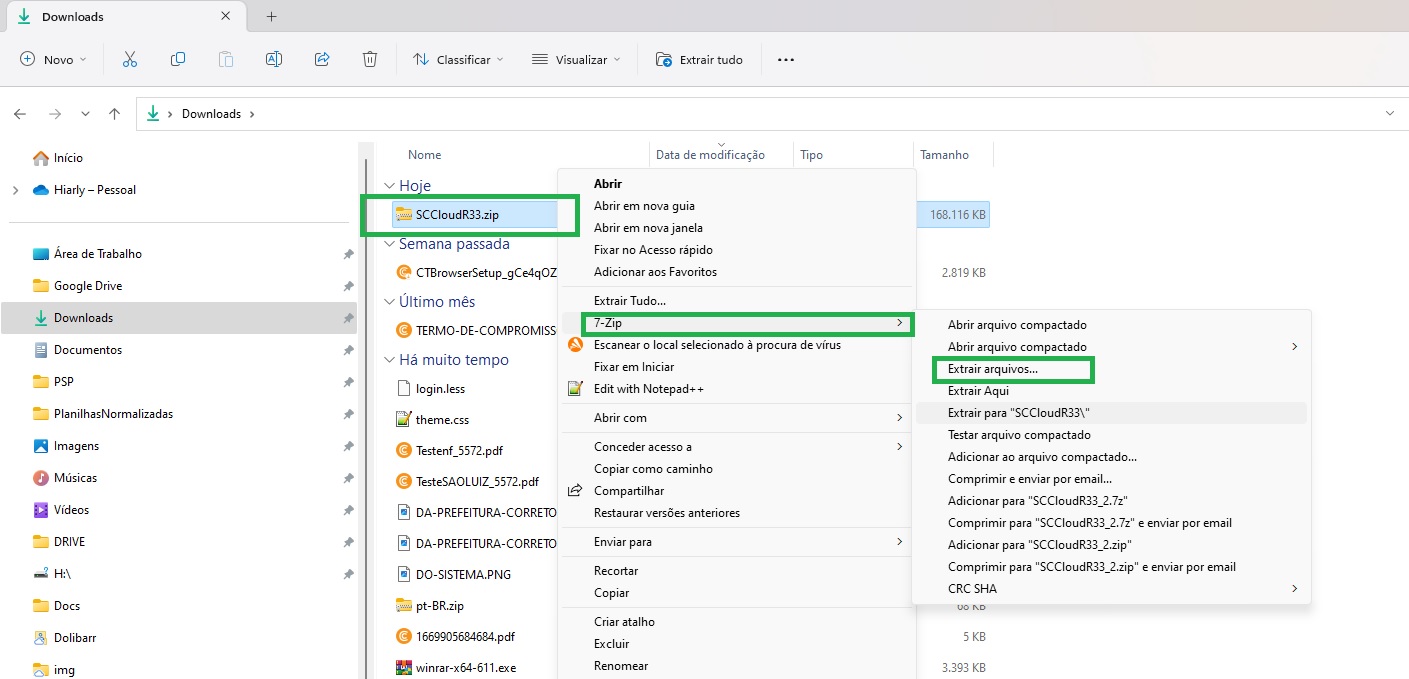Collapse the Hoje file group
The image size is (1409, 679).
tap(390, 186)
